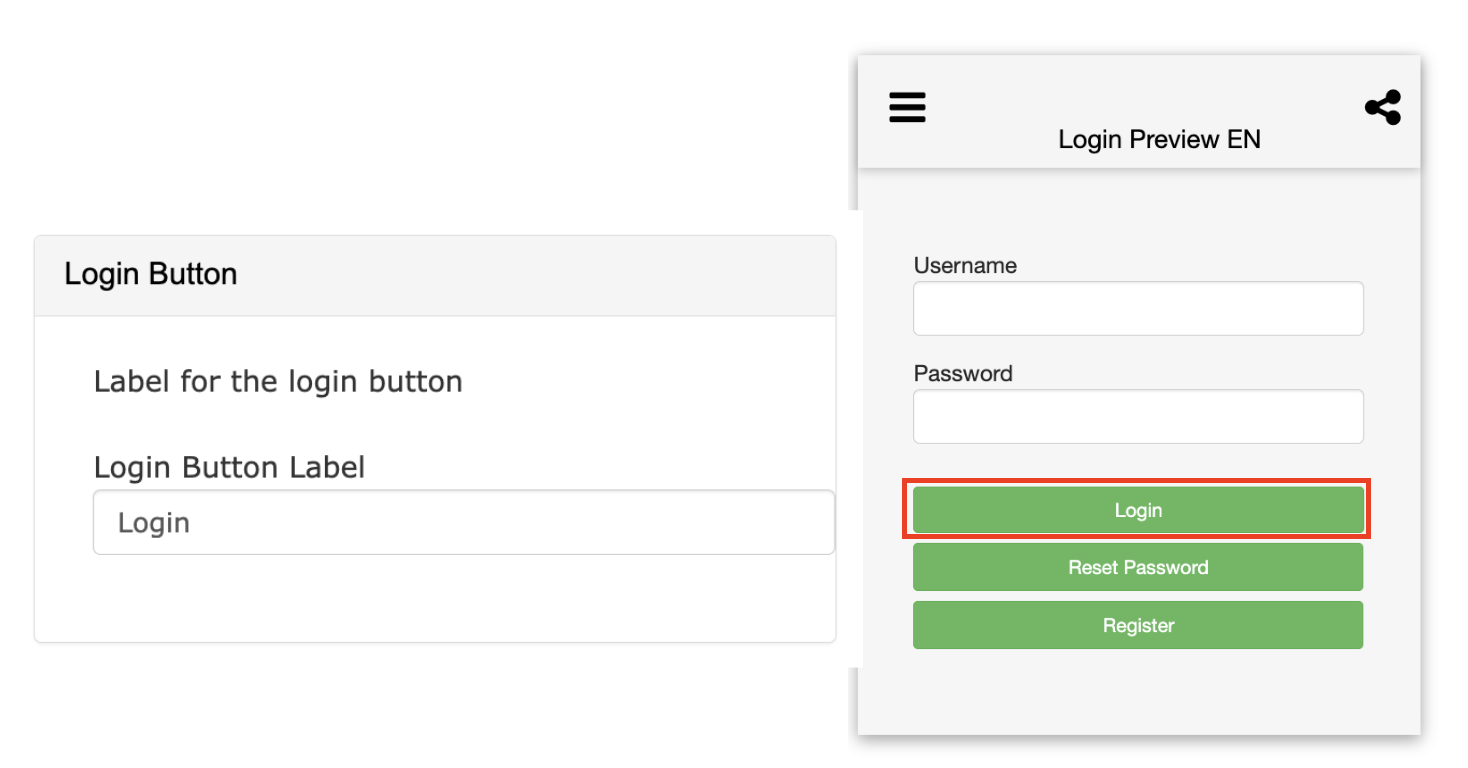The width and height of the screenshot is (1468, 768).
Task: Click the Login Button Label caption text
Action: click(x=229, y=467)
